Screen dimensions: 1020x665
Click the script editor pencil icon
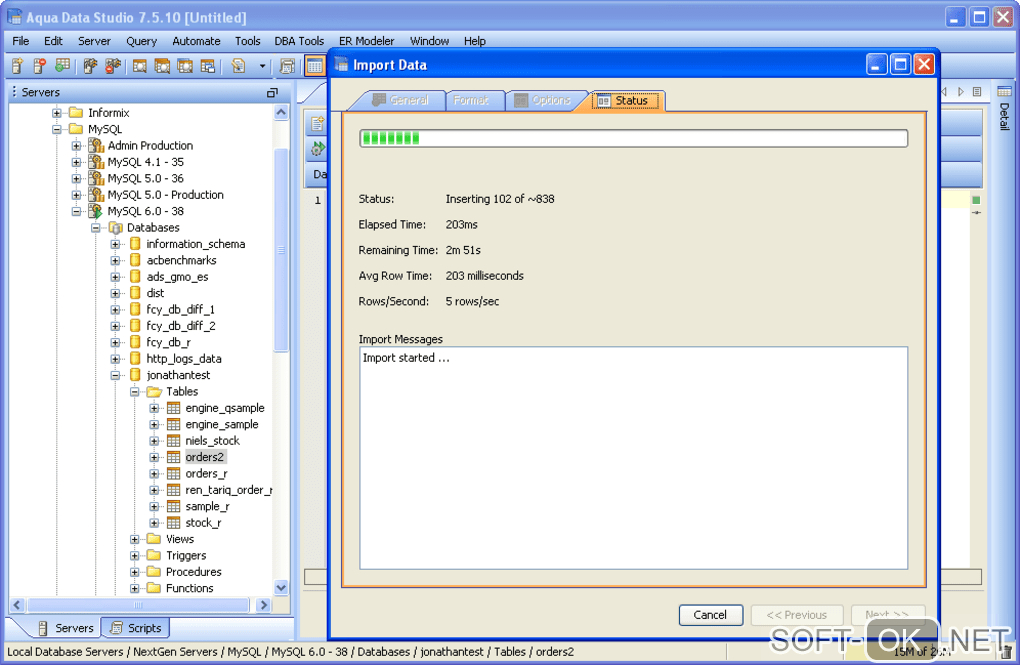[x=238, y=66]
